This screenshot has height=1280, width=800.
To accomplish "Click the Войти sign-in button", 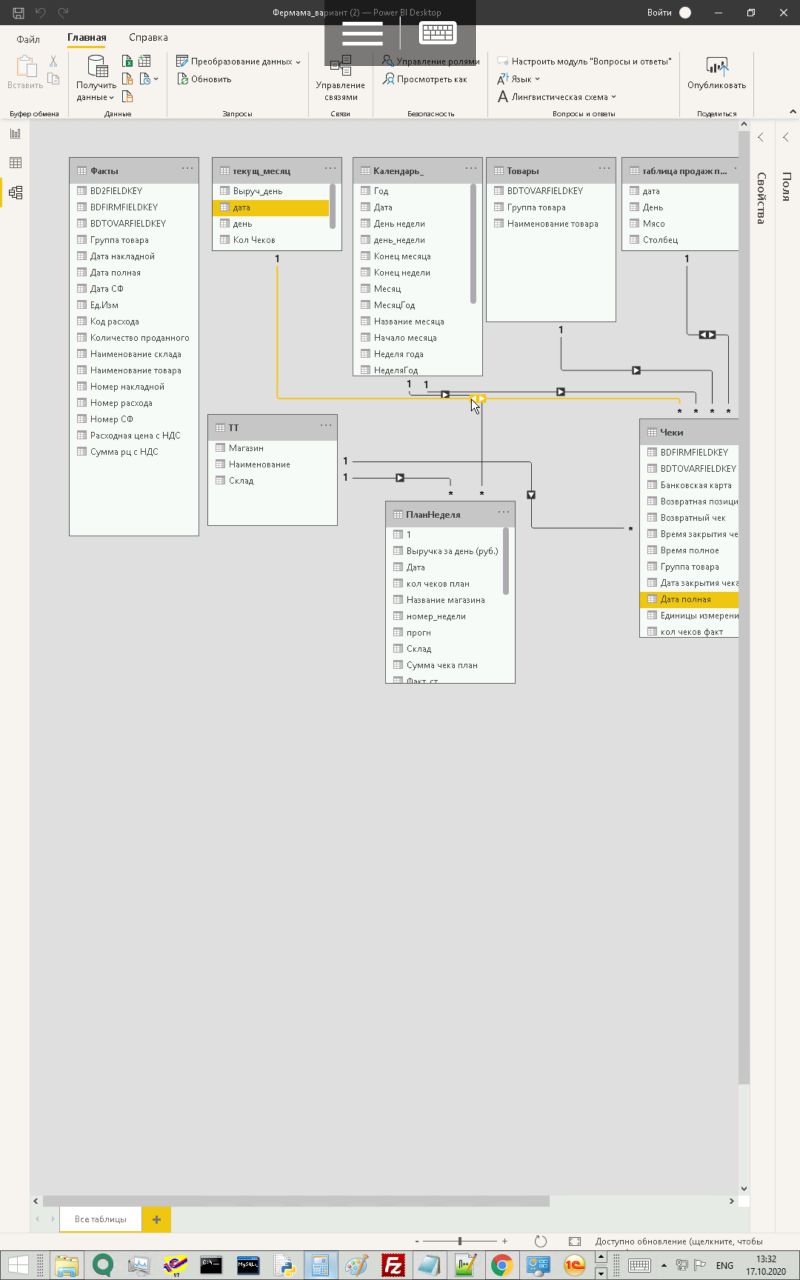I will click(x=659, y=13).
